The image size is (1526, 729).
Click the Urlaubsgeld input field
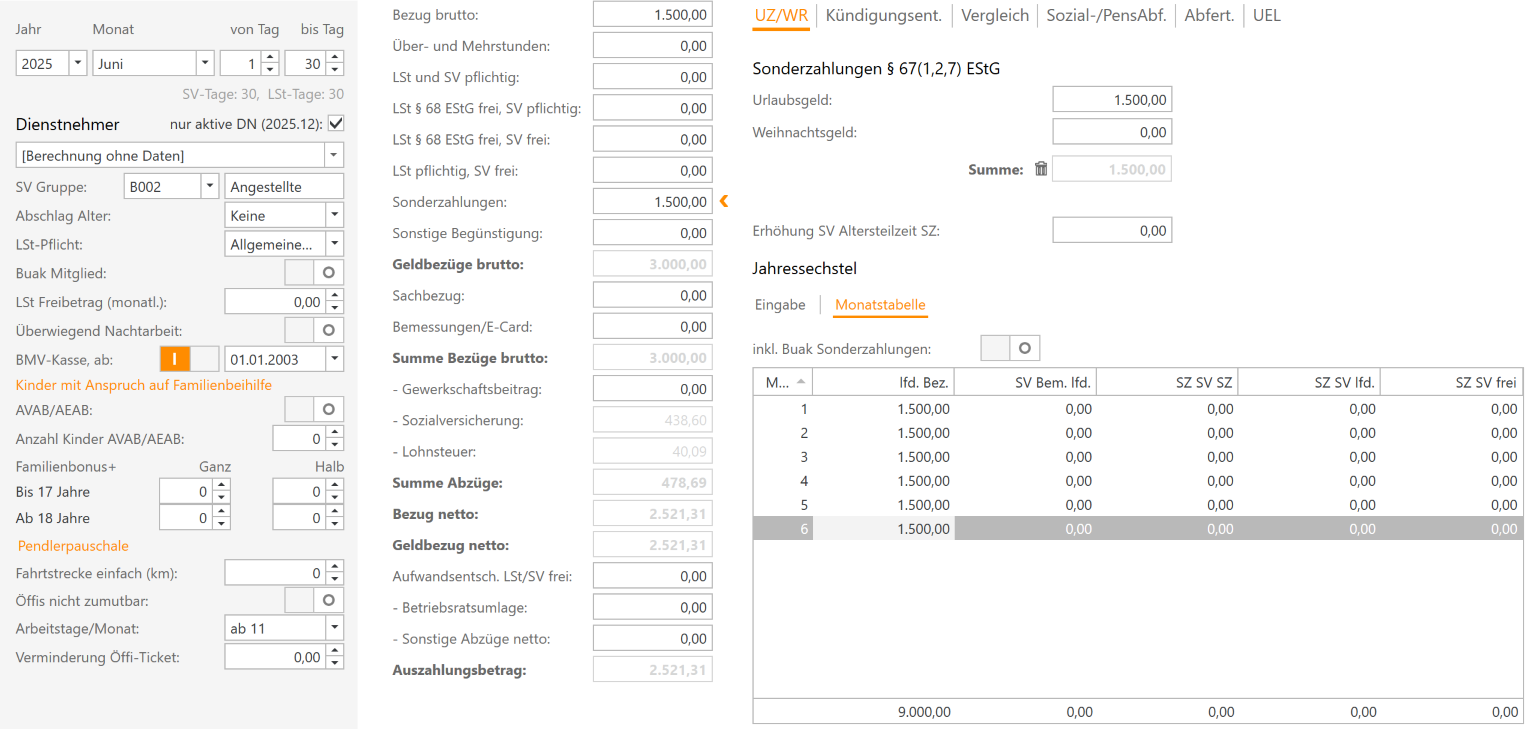click(1111, 100)
